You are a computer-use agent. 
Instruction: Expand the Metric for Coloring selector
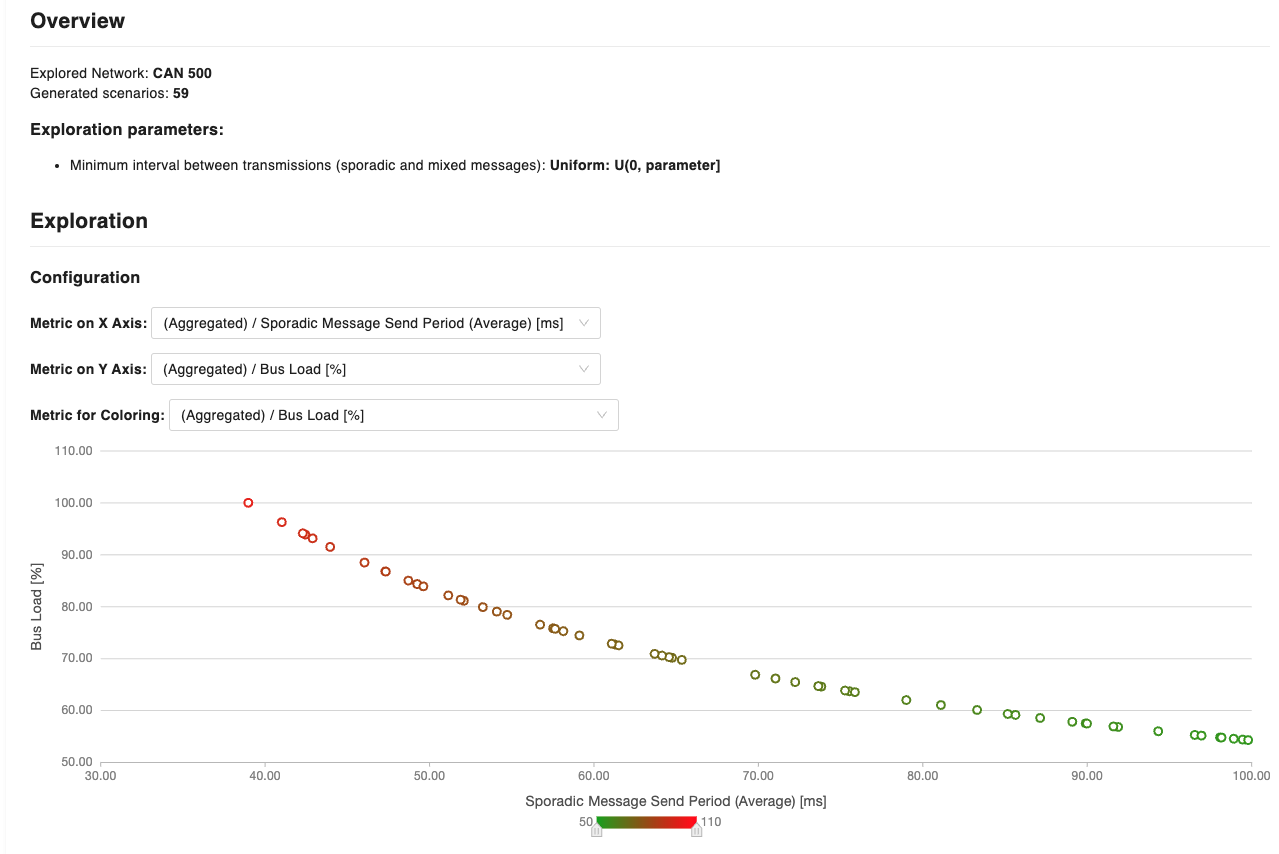point(393,415)
